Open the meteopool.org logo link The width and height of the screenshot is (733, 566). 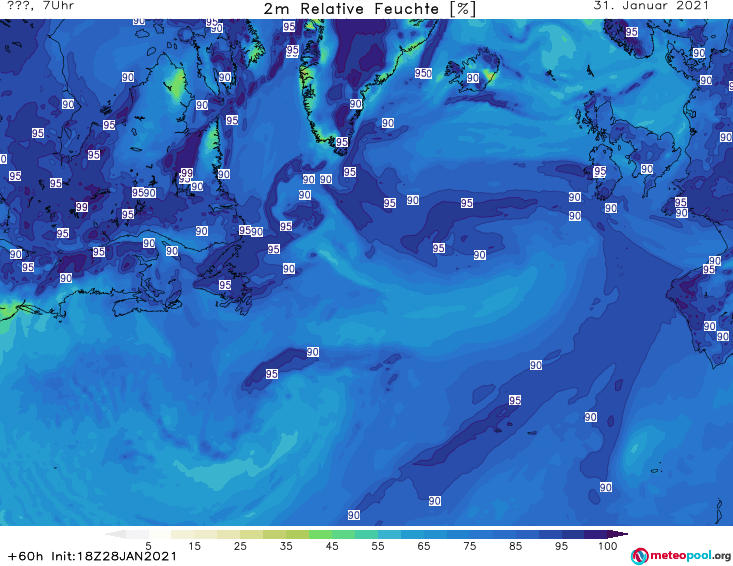point(680,556)
